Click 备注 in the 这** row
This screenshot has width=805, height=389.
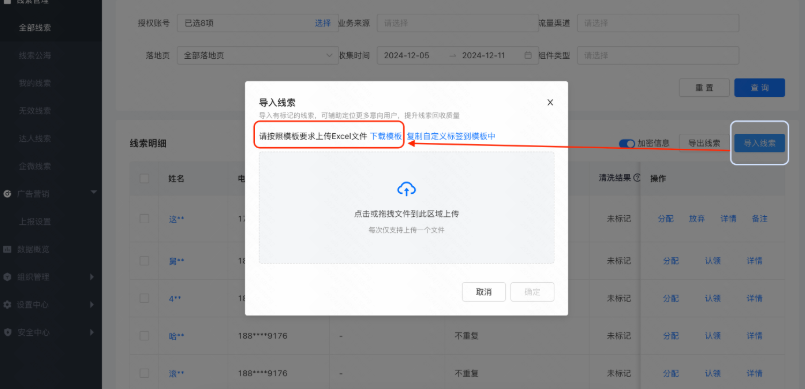(x=759, y=219)
